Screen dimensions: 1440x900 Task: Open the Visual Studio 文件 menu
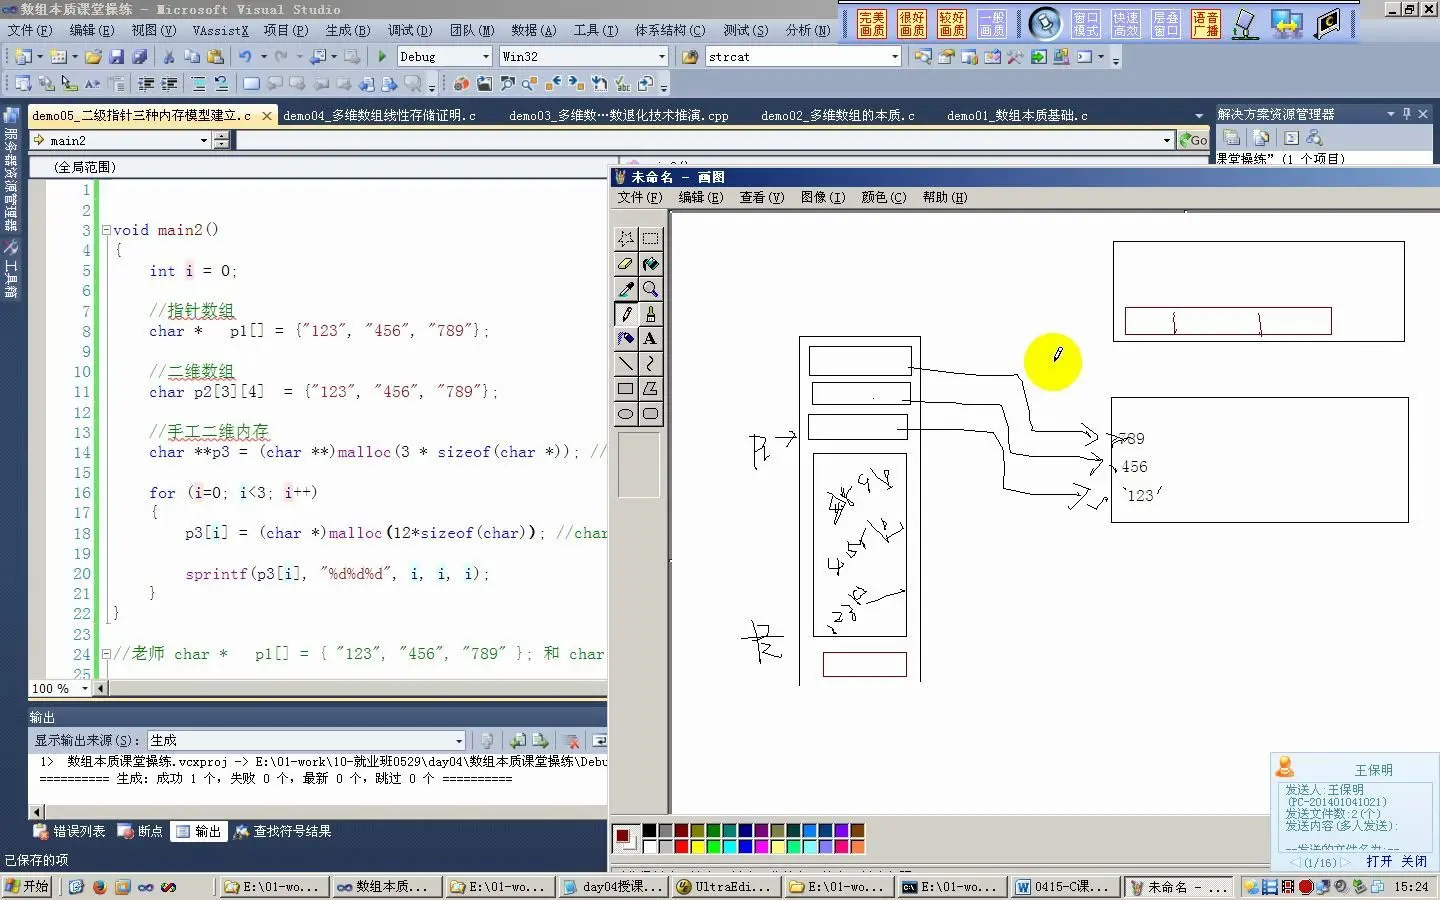pyautogui.click(x=30, y=31)
